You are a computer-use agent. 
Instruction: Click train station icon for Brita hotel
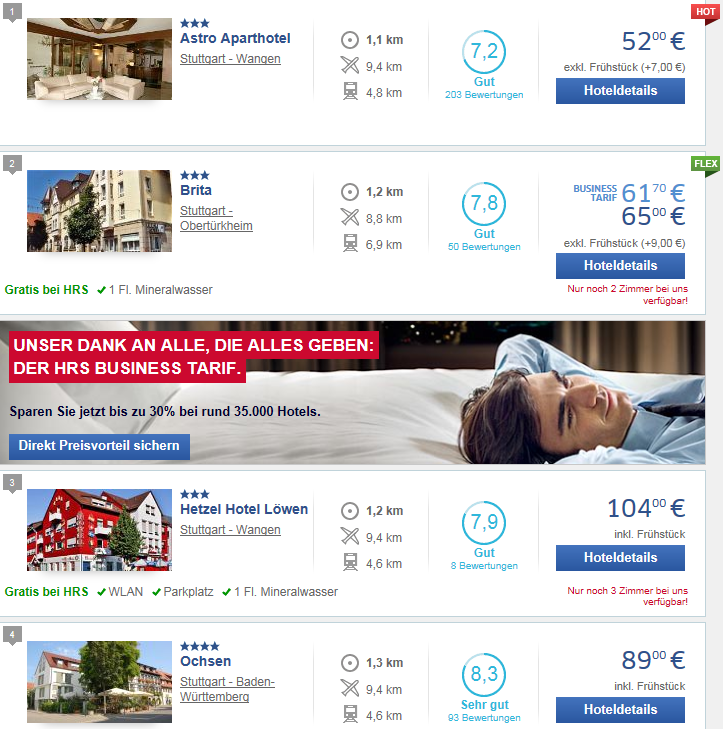350,243
